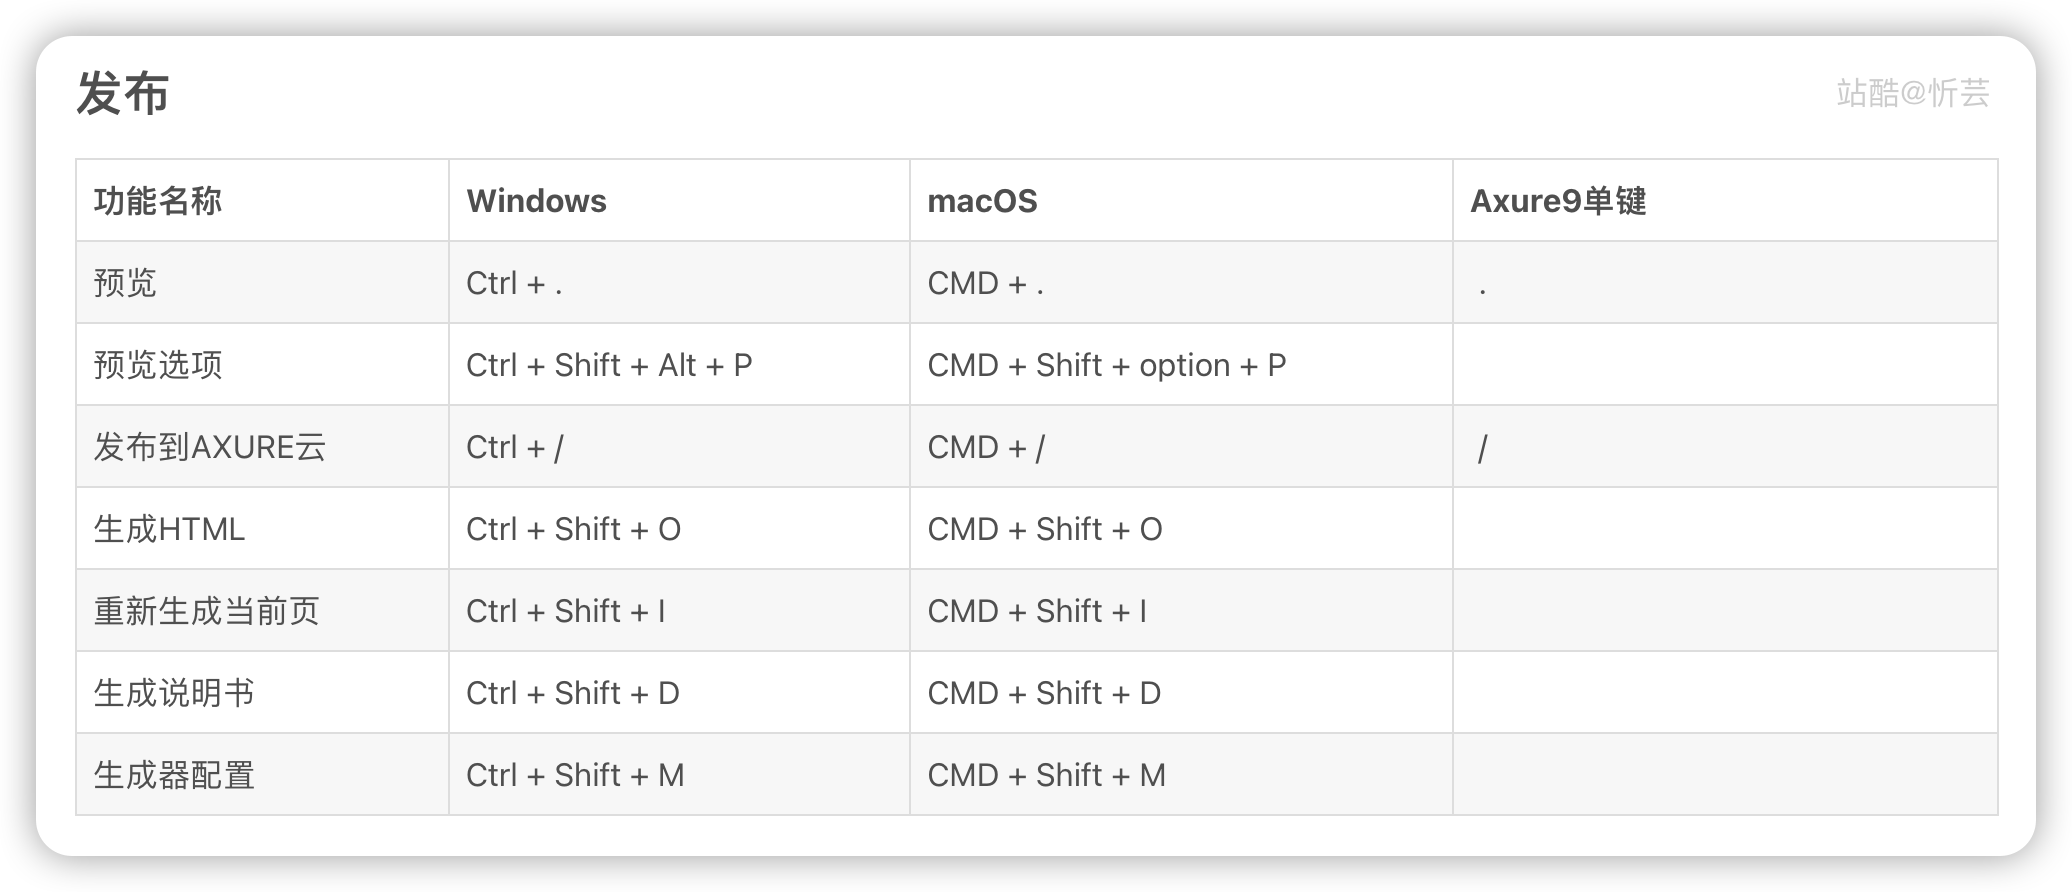Image resolution: width=2072 pixels, height=892 pixels.
Task: Click the 生成HTML row label
Action: point(169,529)
